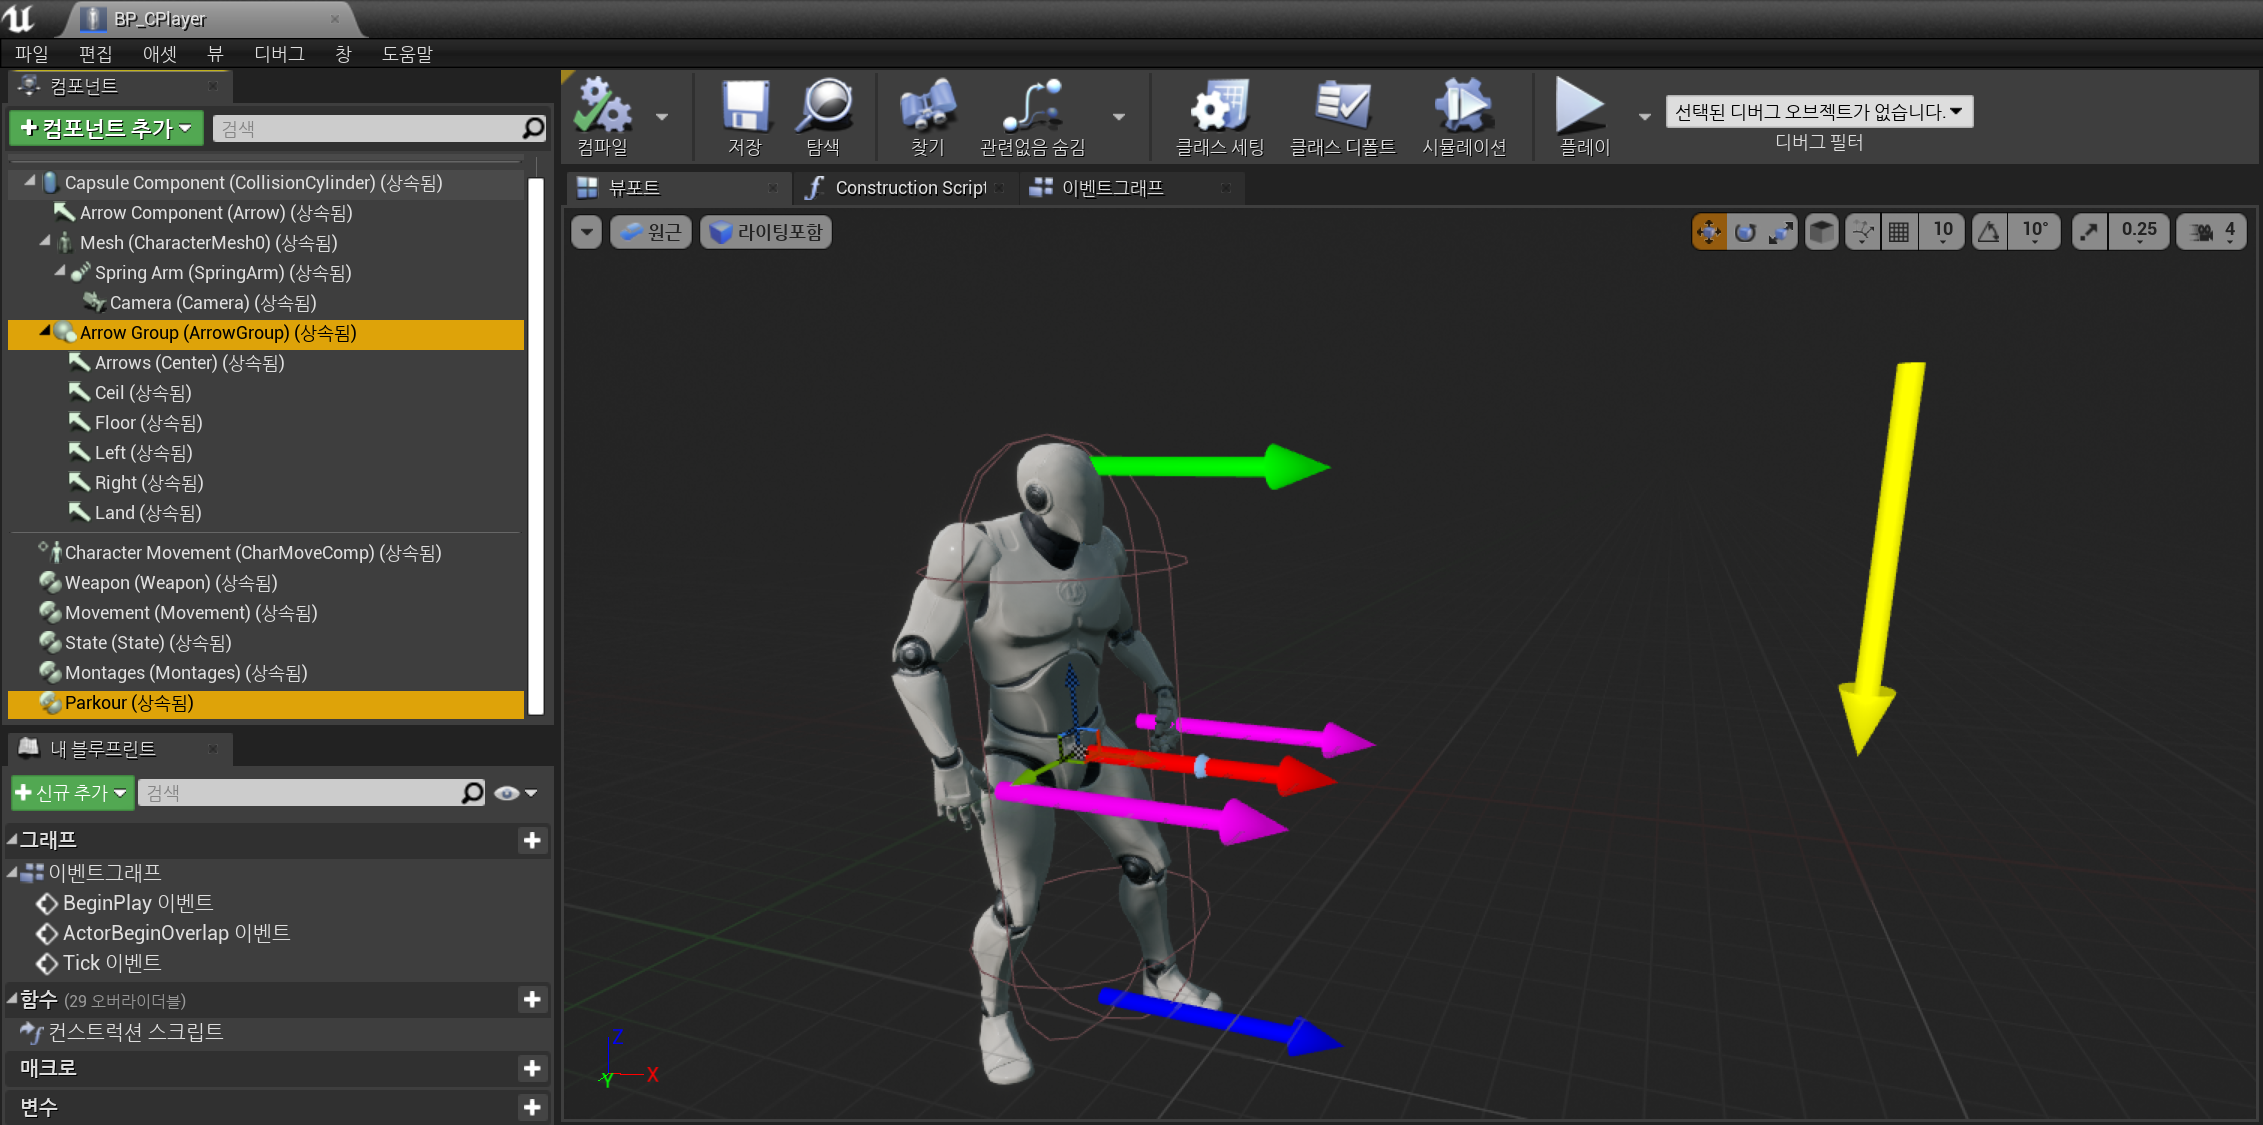This screenshot has height=1125, width=2263.
Task: Click the 컴포넌트 추가 button
Action: tap(106, 128)
